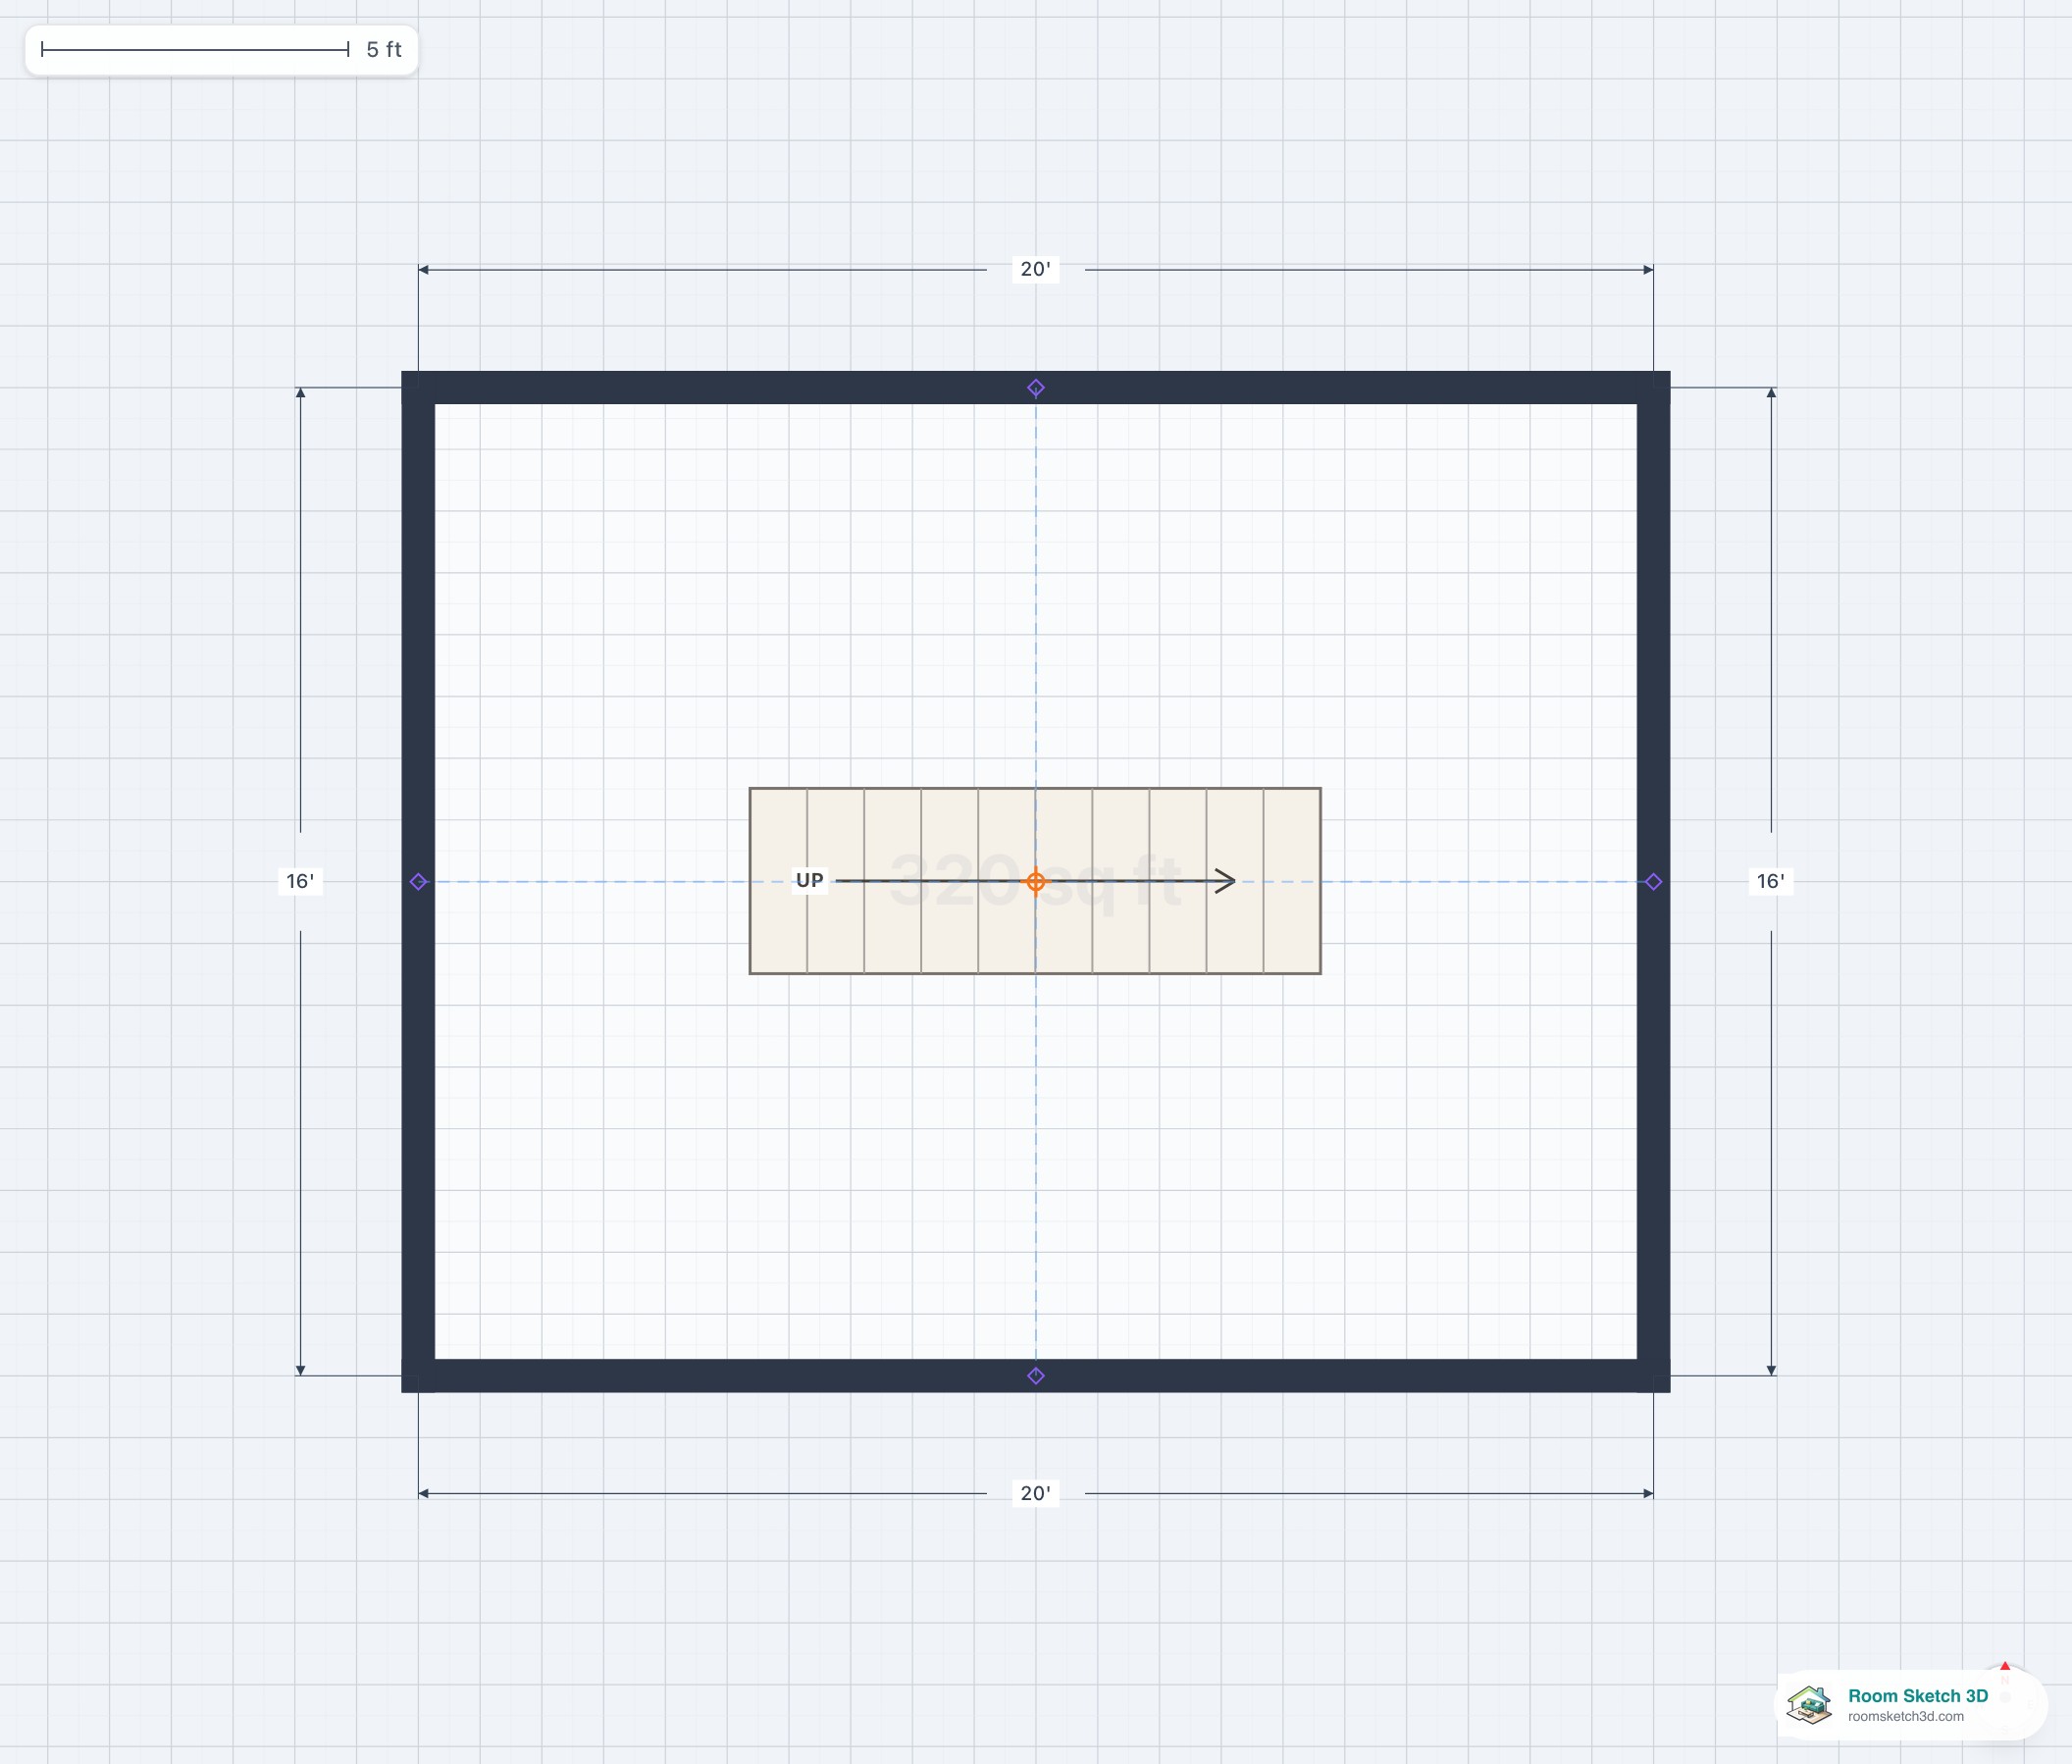The width and height of the screenshot is (2072, 1764).
Task: Click the left wall midpoint diamond handle
Action: (x=419, y=882)
